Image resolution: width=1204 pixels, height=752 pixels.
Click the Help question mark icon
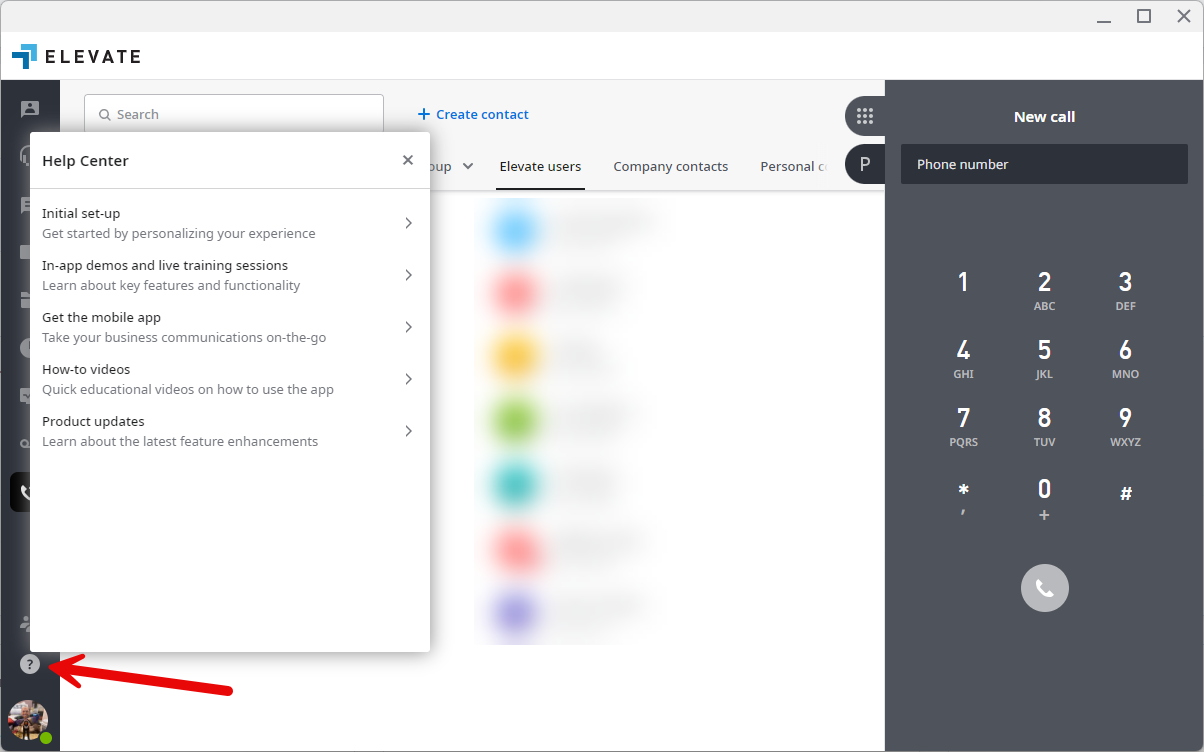30,664
